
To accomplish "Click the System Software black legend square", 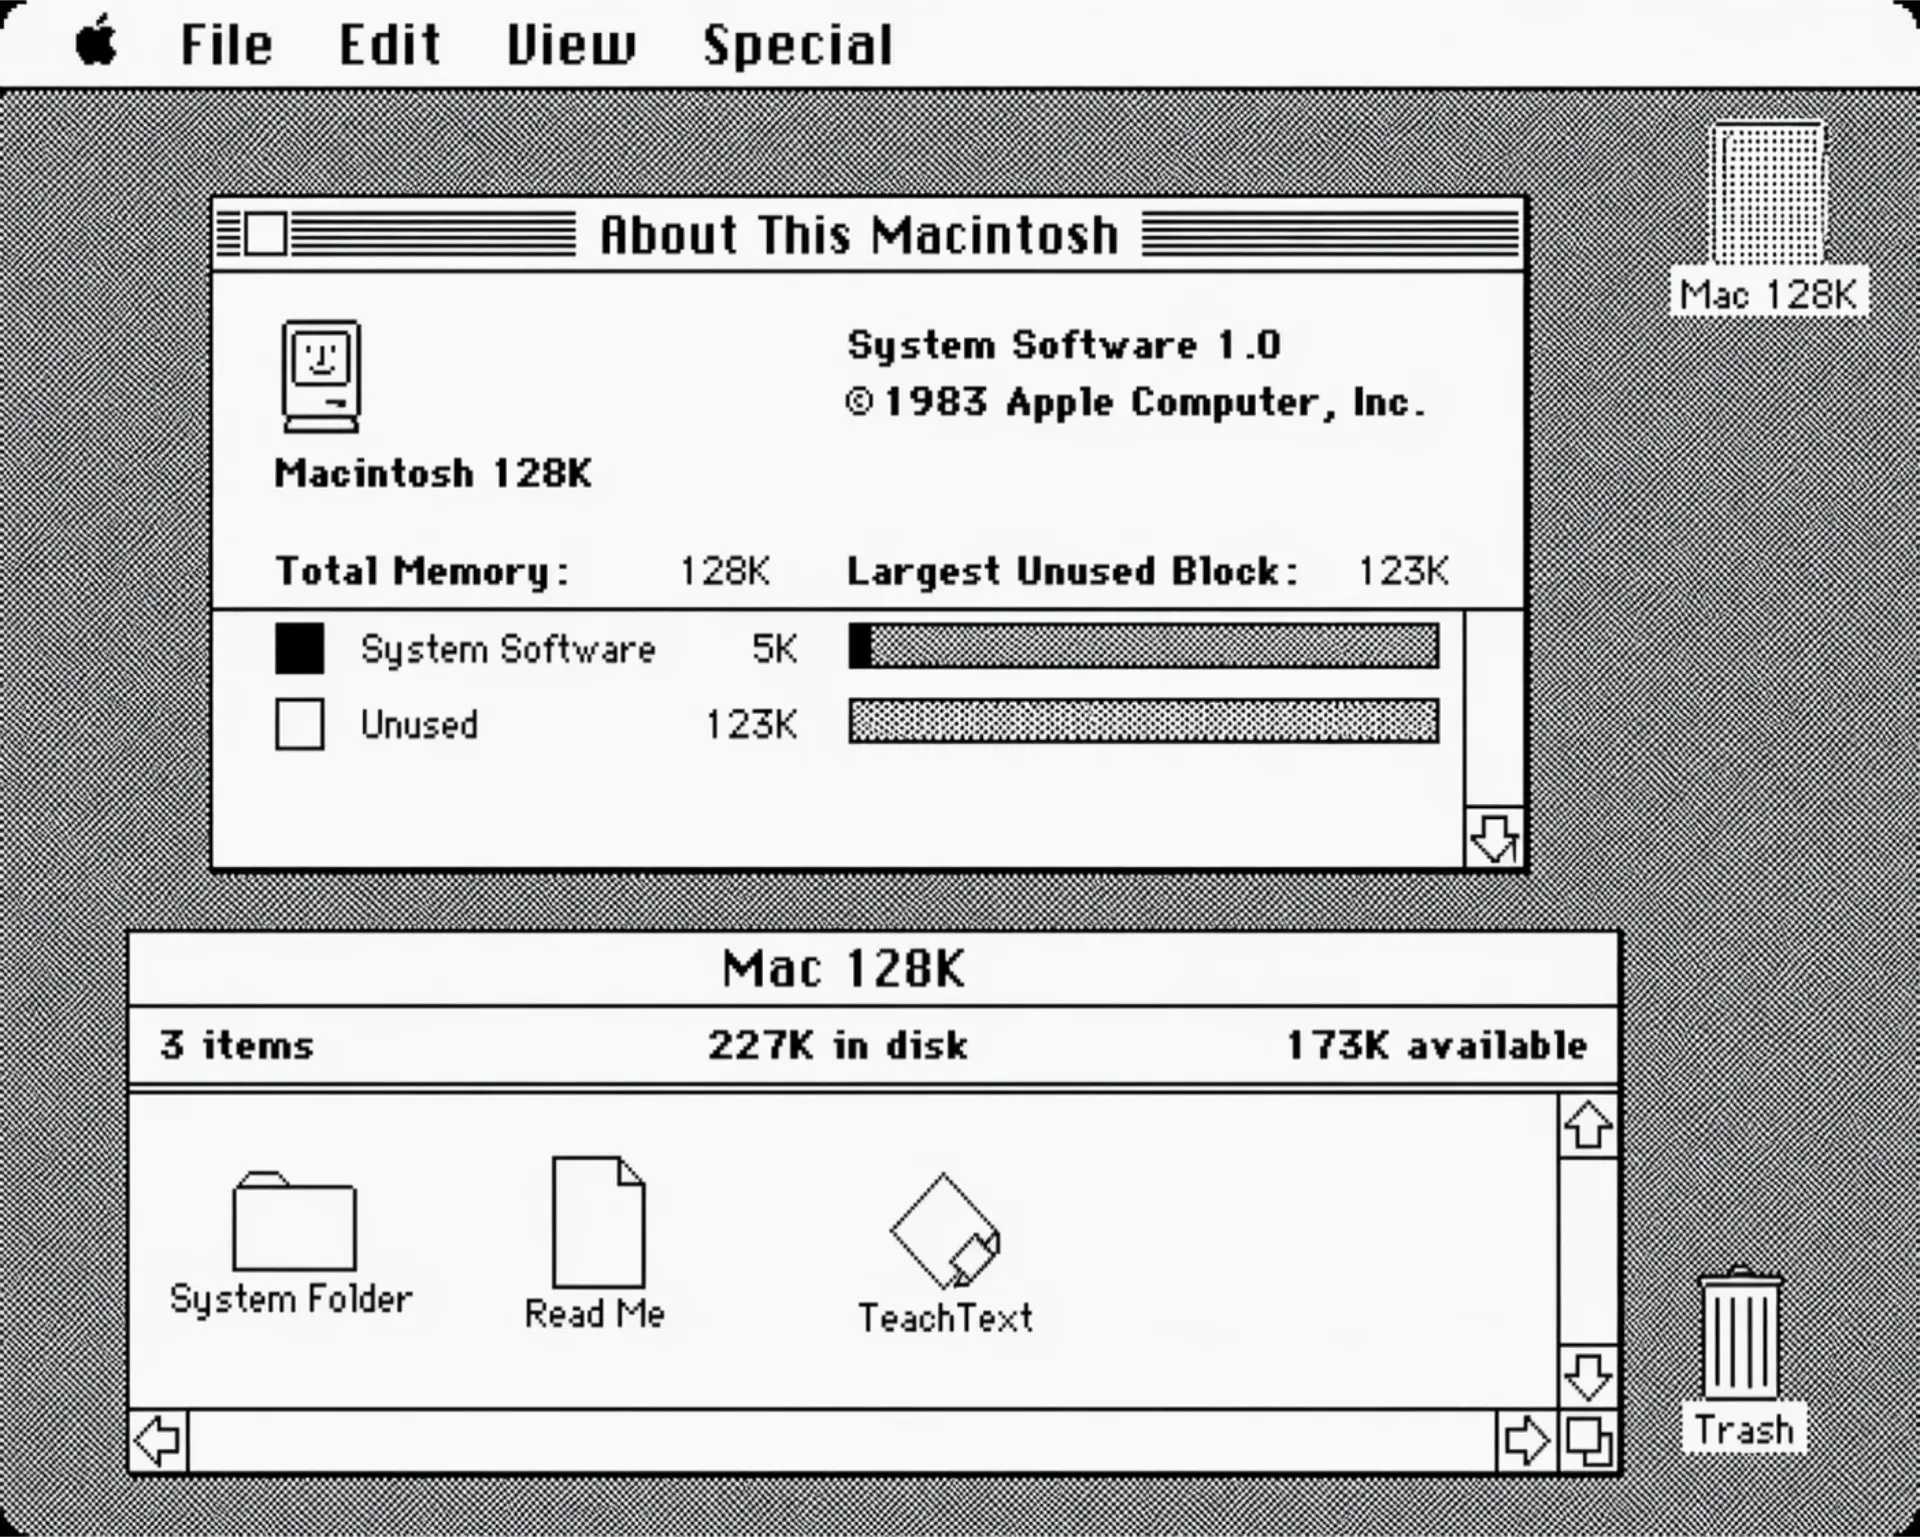I will click(299, 649).
